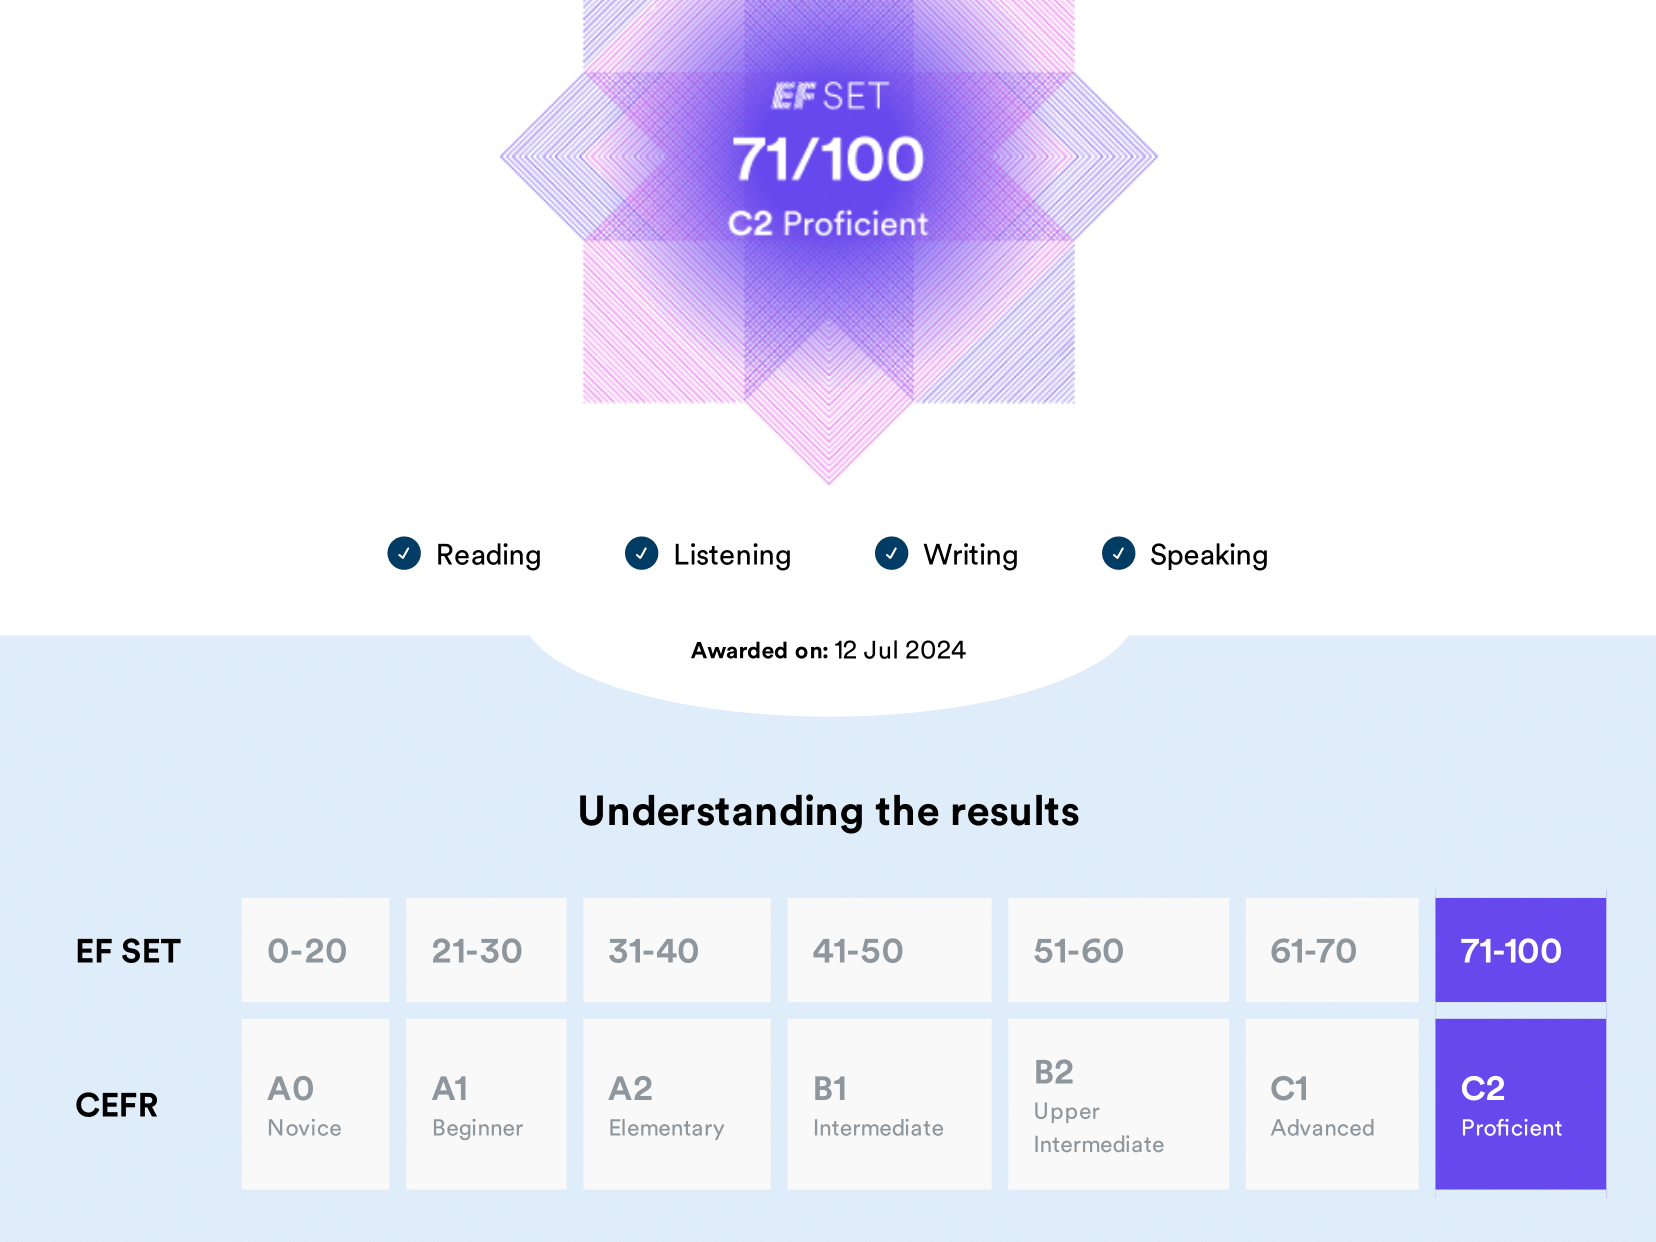Select the 61-70 score range cell
The width and height of the screenshot is (1656, 1242).
(1331, 950)
